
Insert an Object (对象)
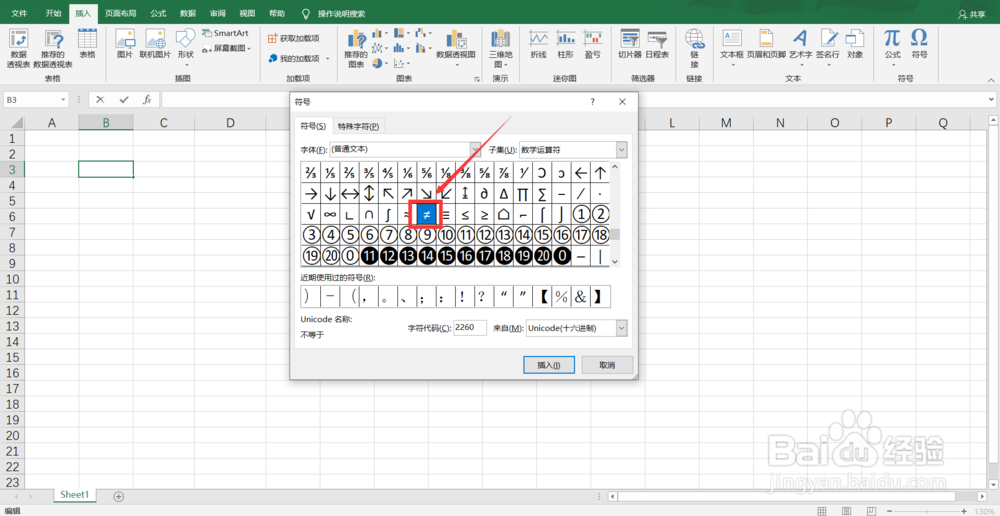(x=855, y=45)
